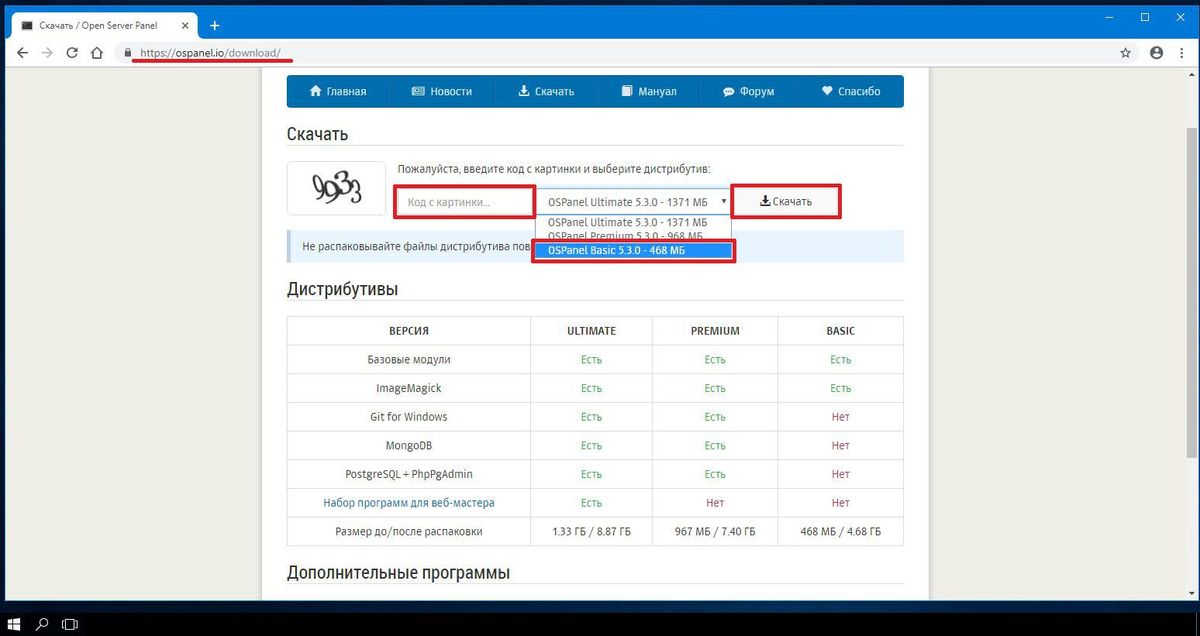Focus the Код с картинки input field

[x=466, y=202]
